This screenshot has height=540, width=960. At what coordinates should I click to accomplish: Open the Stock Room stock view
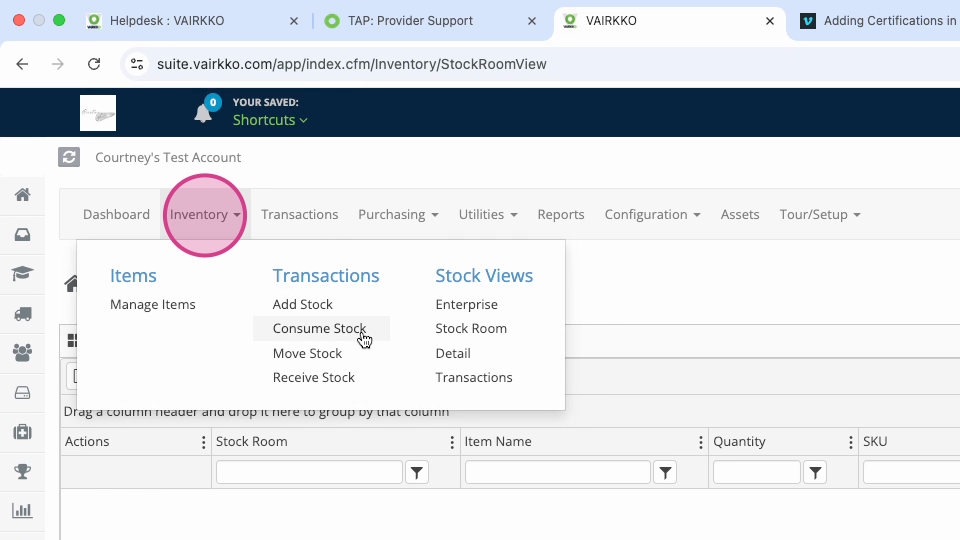coord(471,329)
